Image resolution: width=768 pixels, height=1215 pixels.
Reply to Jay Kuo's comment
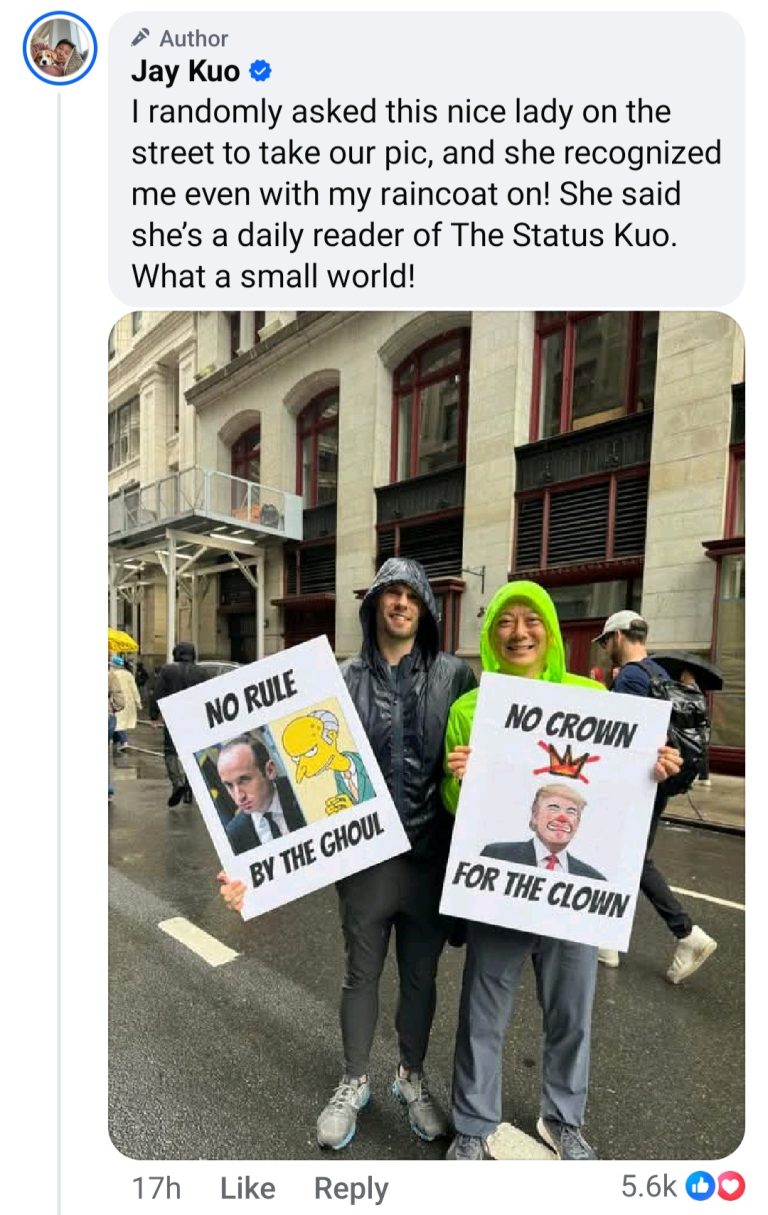coord(351,1188)
